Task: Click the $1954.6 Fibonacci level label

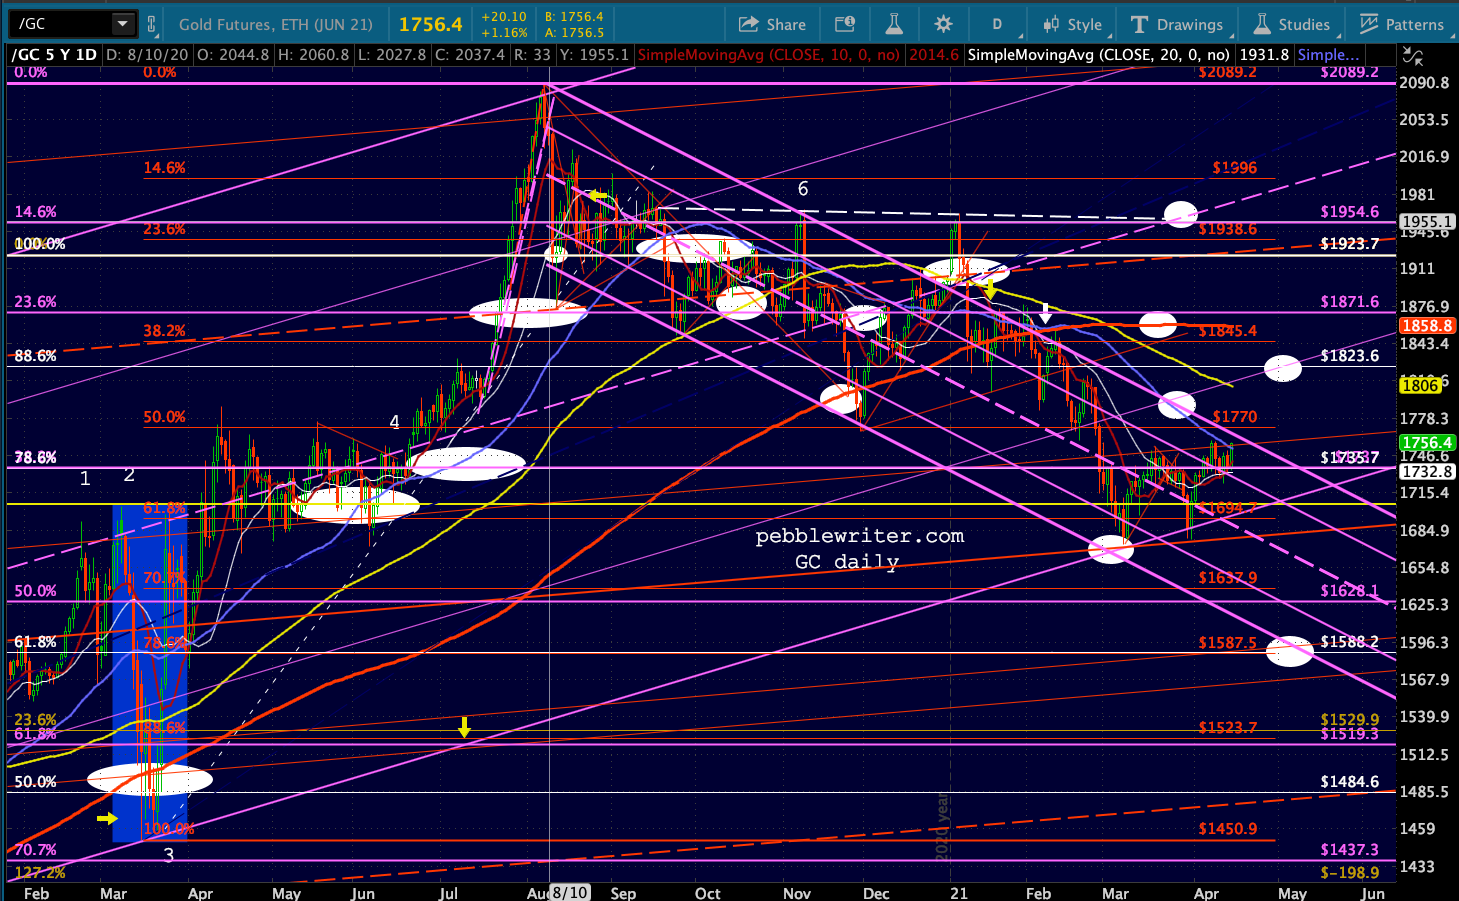Action: [1349, 211]
